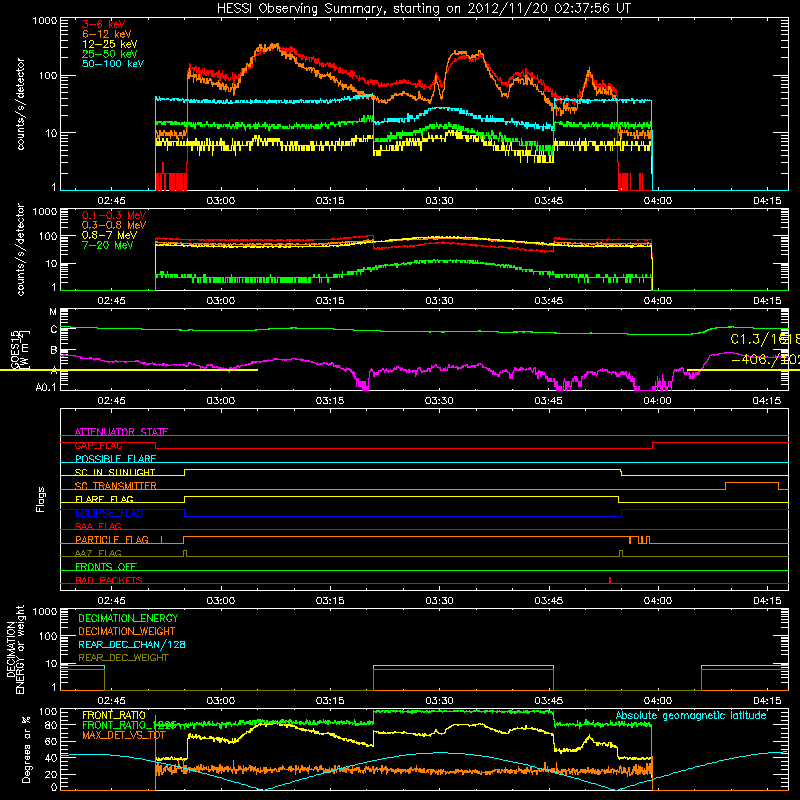Click the SC_TRANSMITTER flag label

tap(115, 486)
